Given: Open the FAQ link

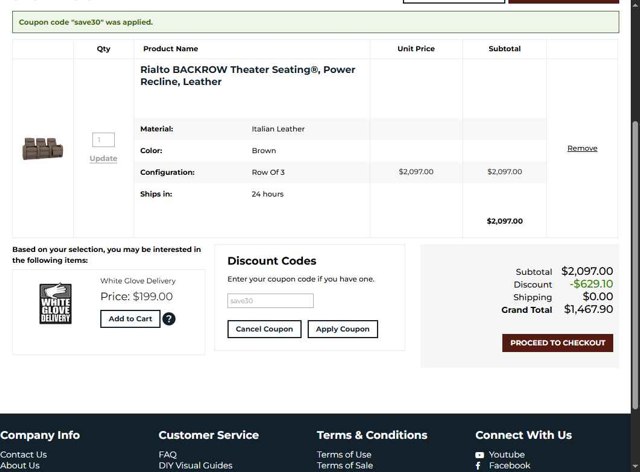Looking at the screenshot, I should point(167,454).
